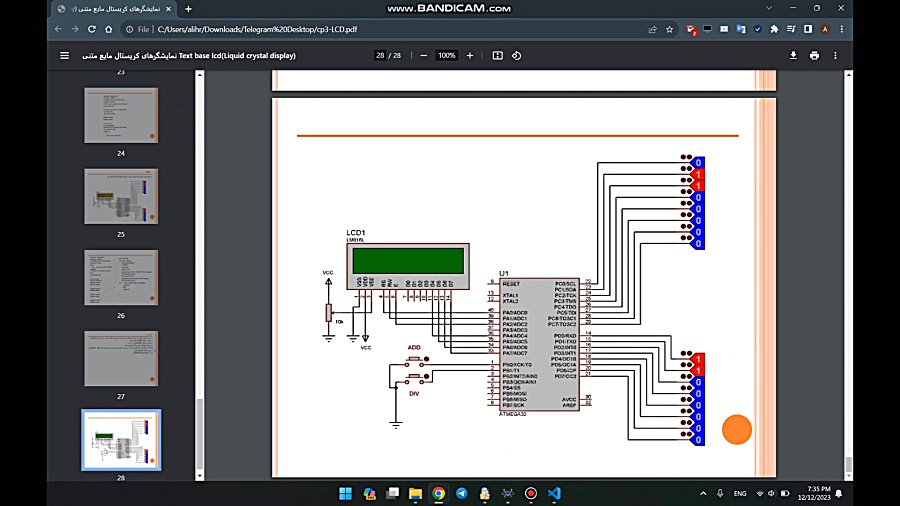
Task: Select the open PDF browser tab
Action: [x=114, y=9]
